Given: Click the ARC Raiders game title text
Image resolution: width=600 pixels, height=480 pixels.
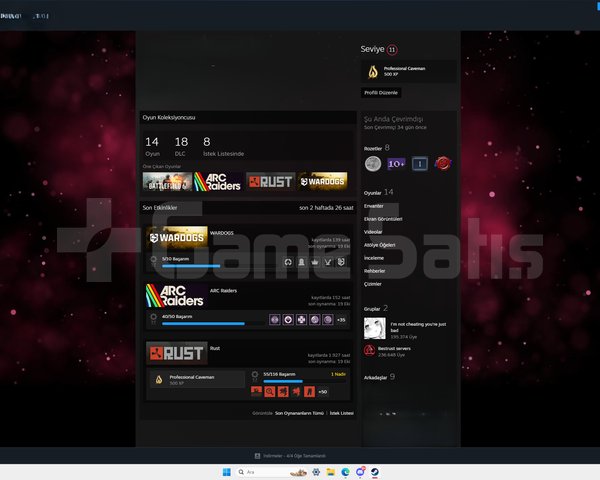Looking at the screenshot, I should coord(223,291).
